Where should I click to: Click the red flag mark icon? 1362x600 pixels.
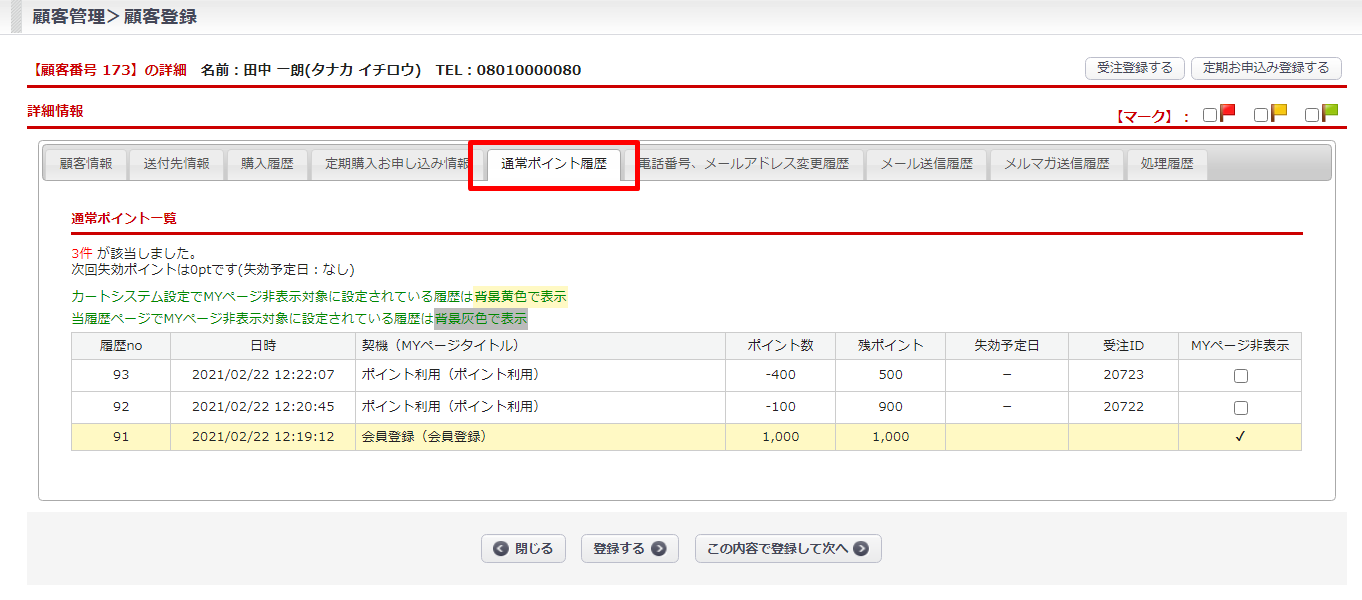click(1228, 113)
